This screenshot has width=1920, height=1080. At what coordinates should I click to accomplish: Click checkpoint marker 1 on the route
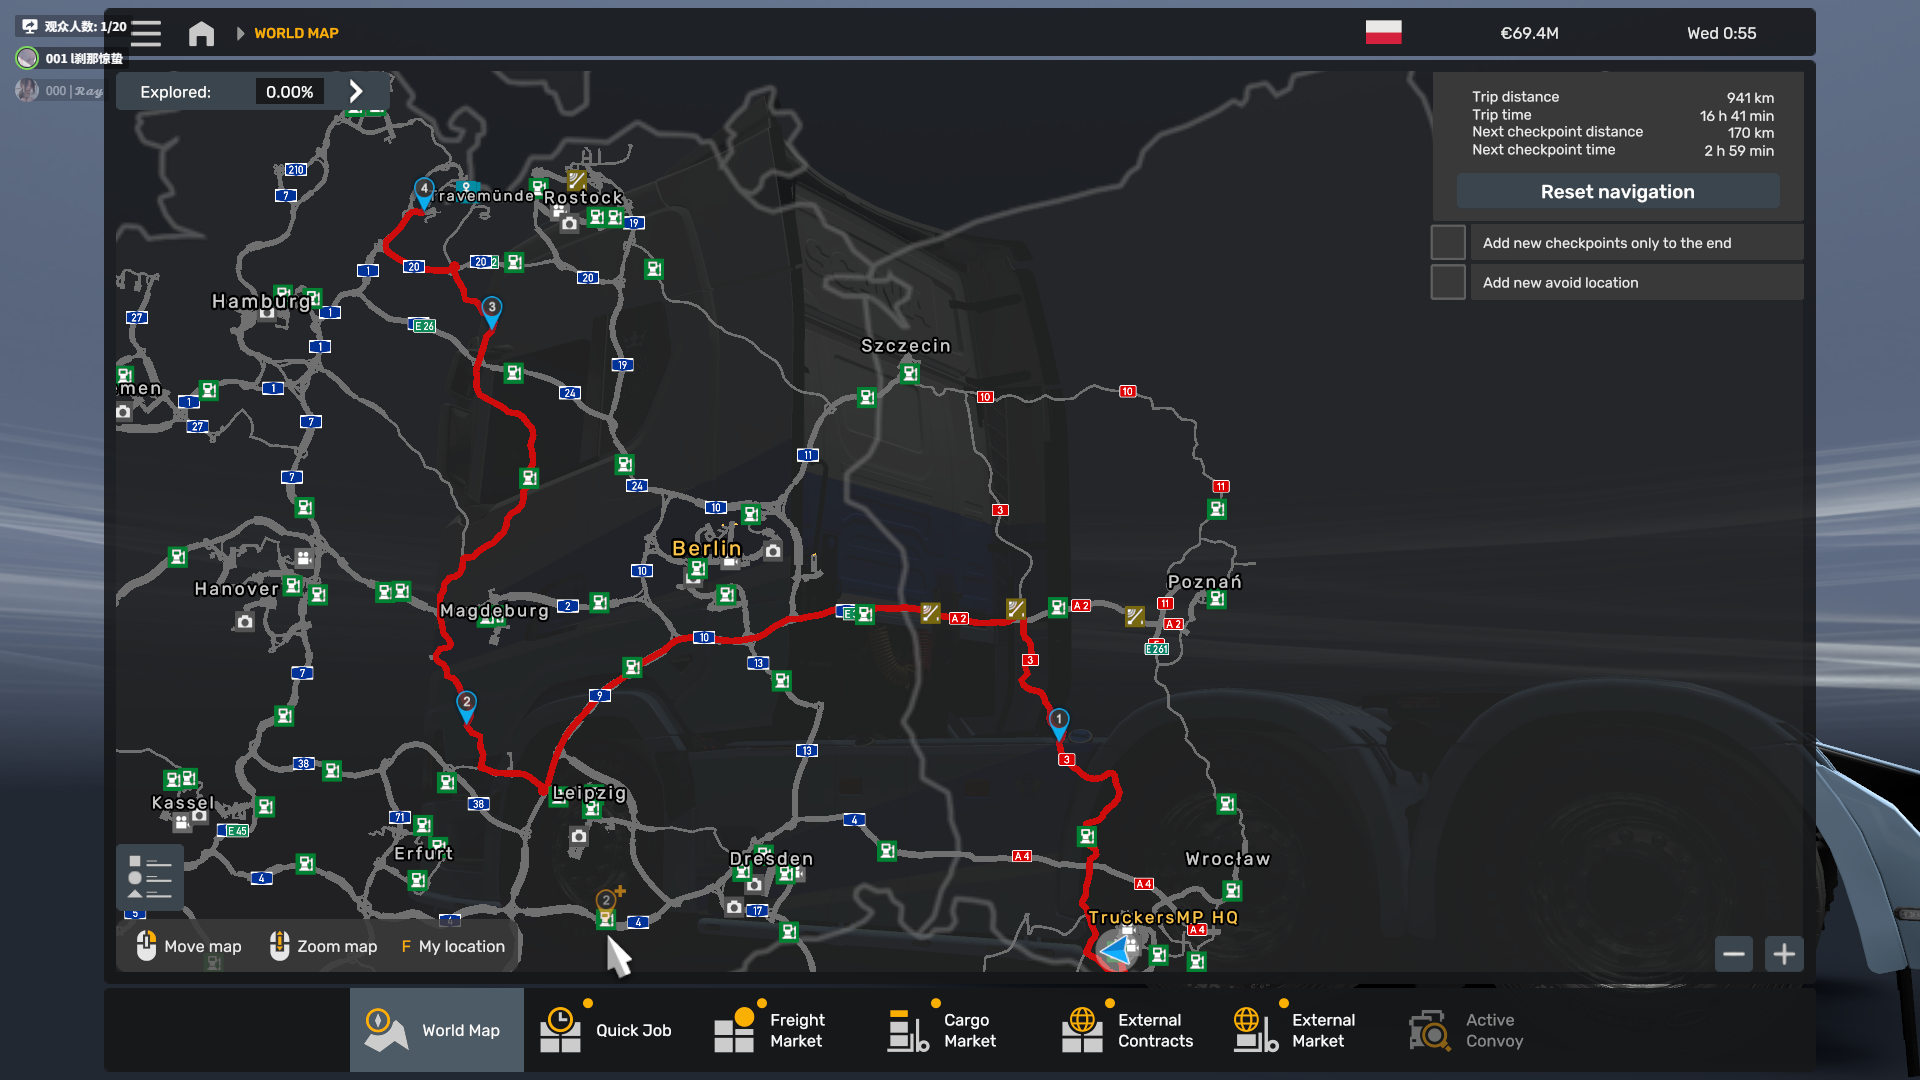[1058, 722]
